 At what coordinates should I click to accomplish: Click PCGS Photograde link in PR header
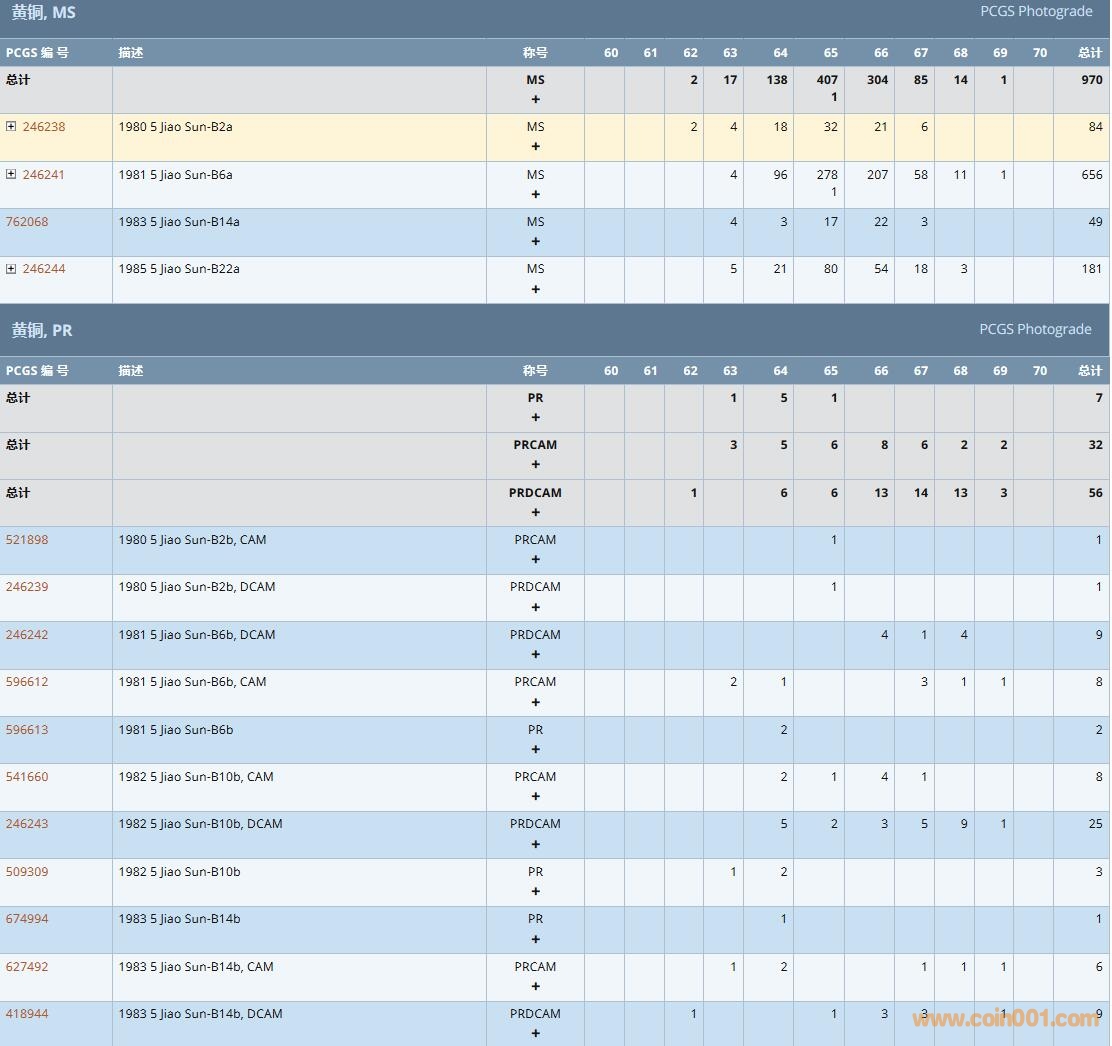tap(1036, 330)
